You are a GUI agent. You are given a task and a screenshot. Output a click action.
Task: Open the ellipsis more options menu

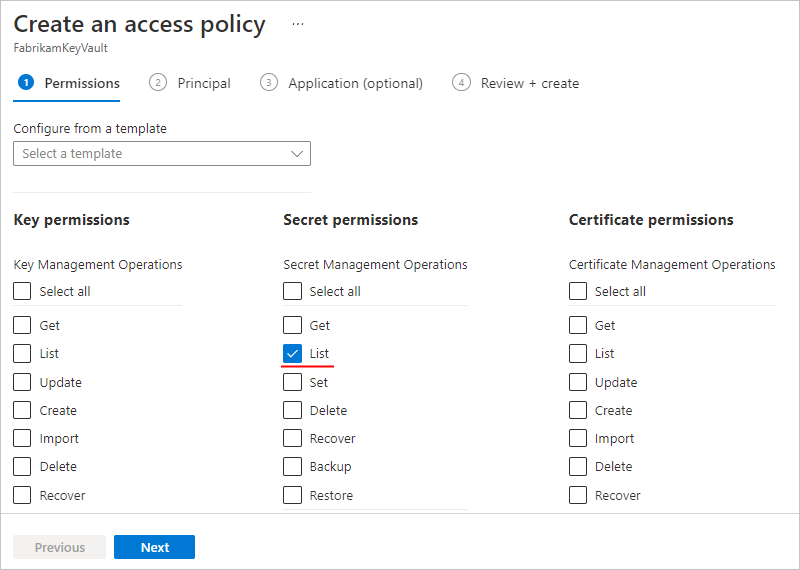(297, 23)
